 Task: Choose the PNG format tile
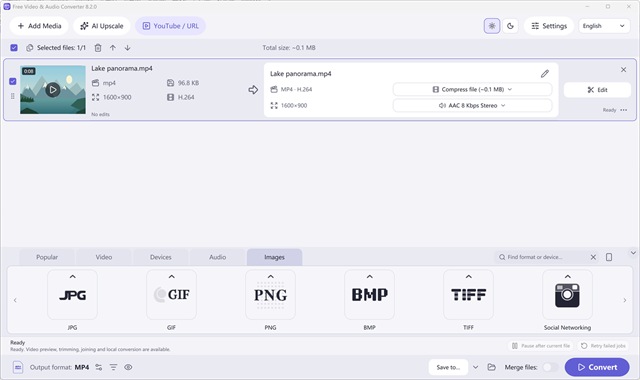[270, 294]
